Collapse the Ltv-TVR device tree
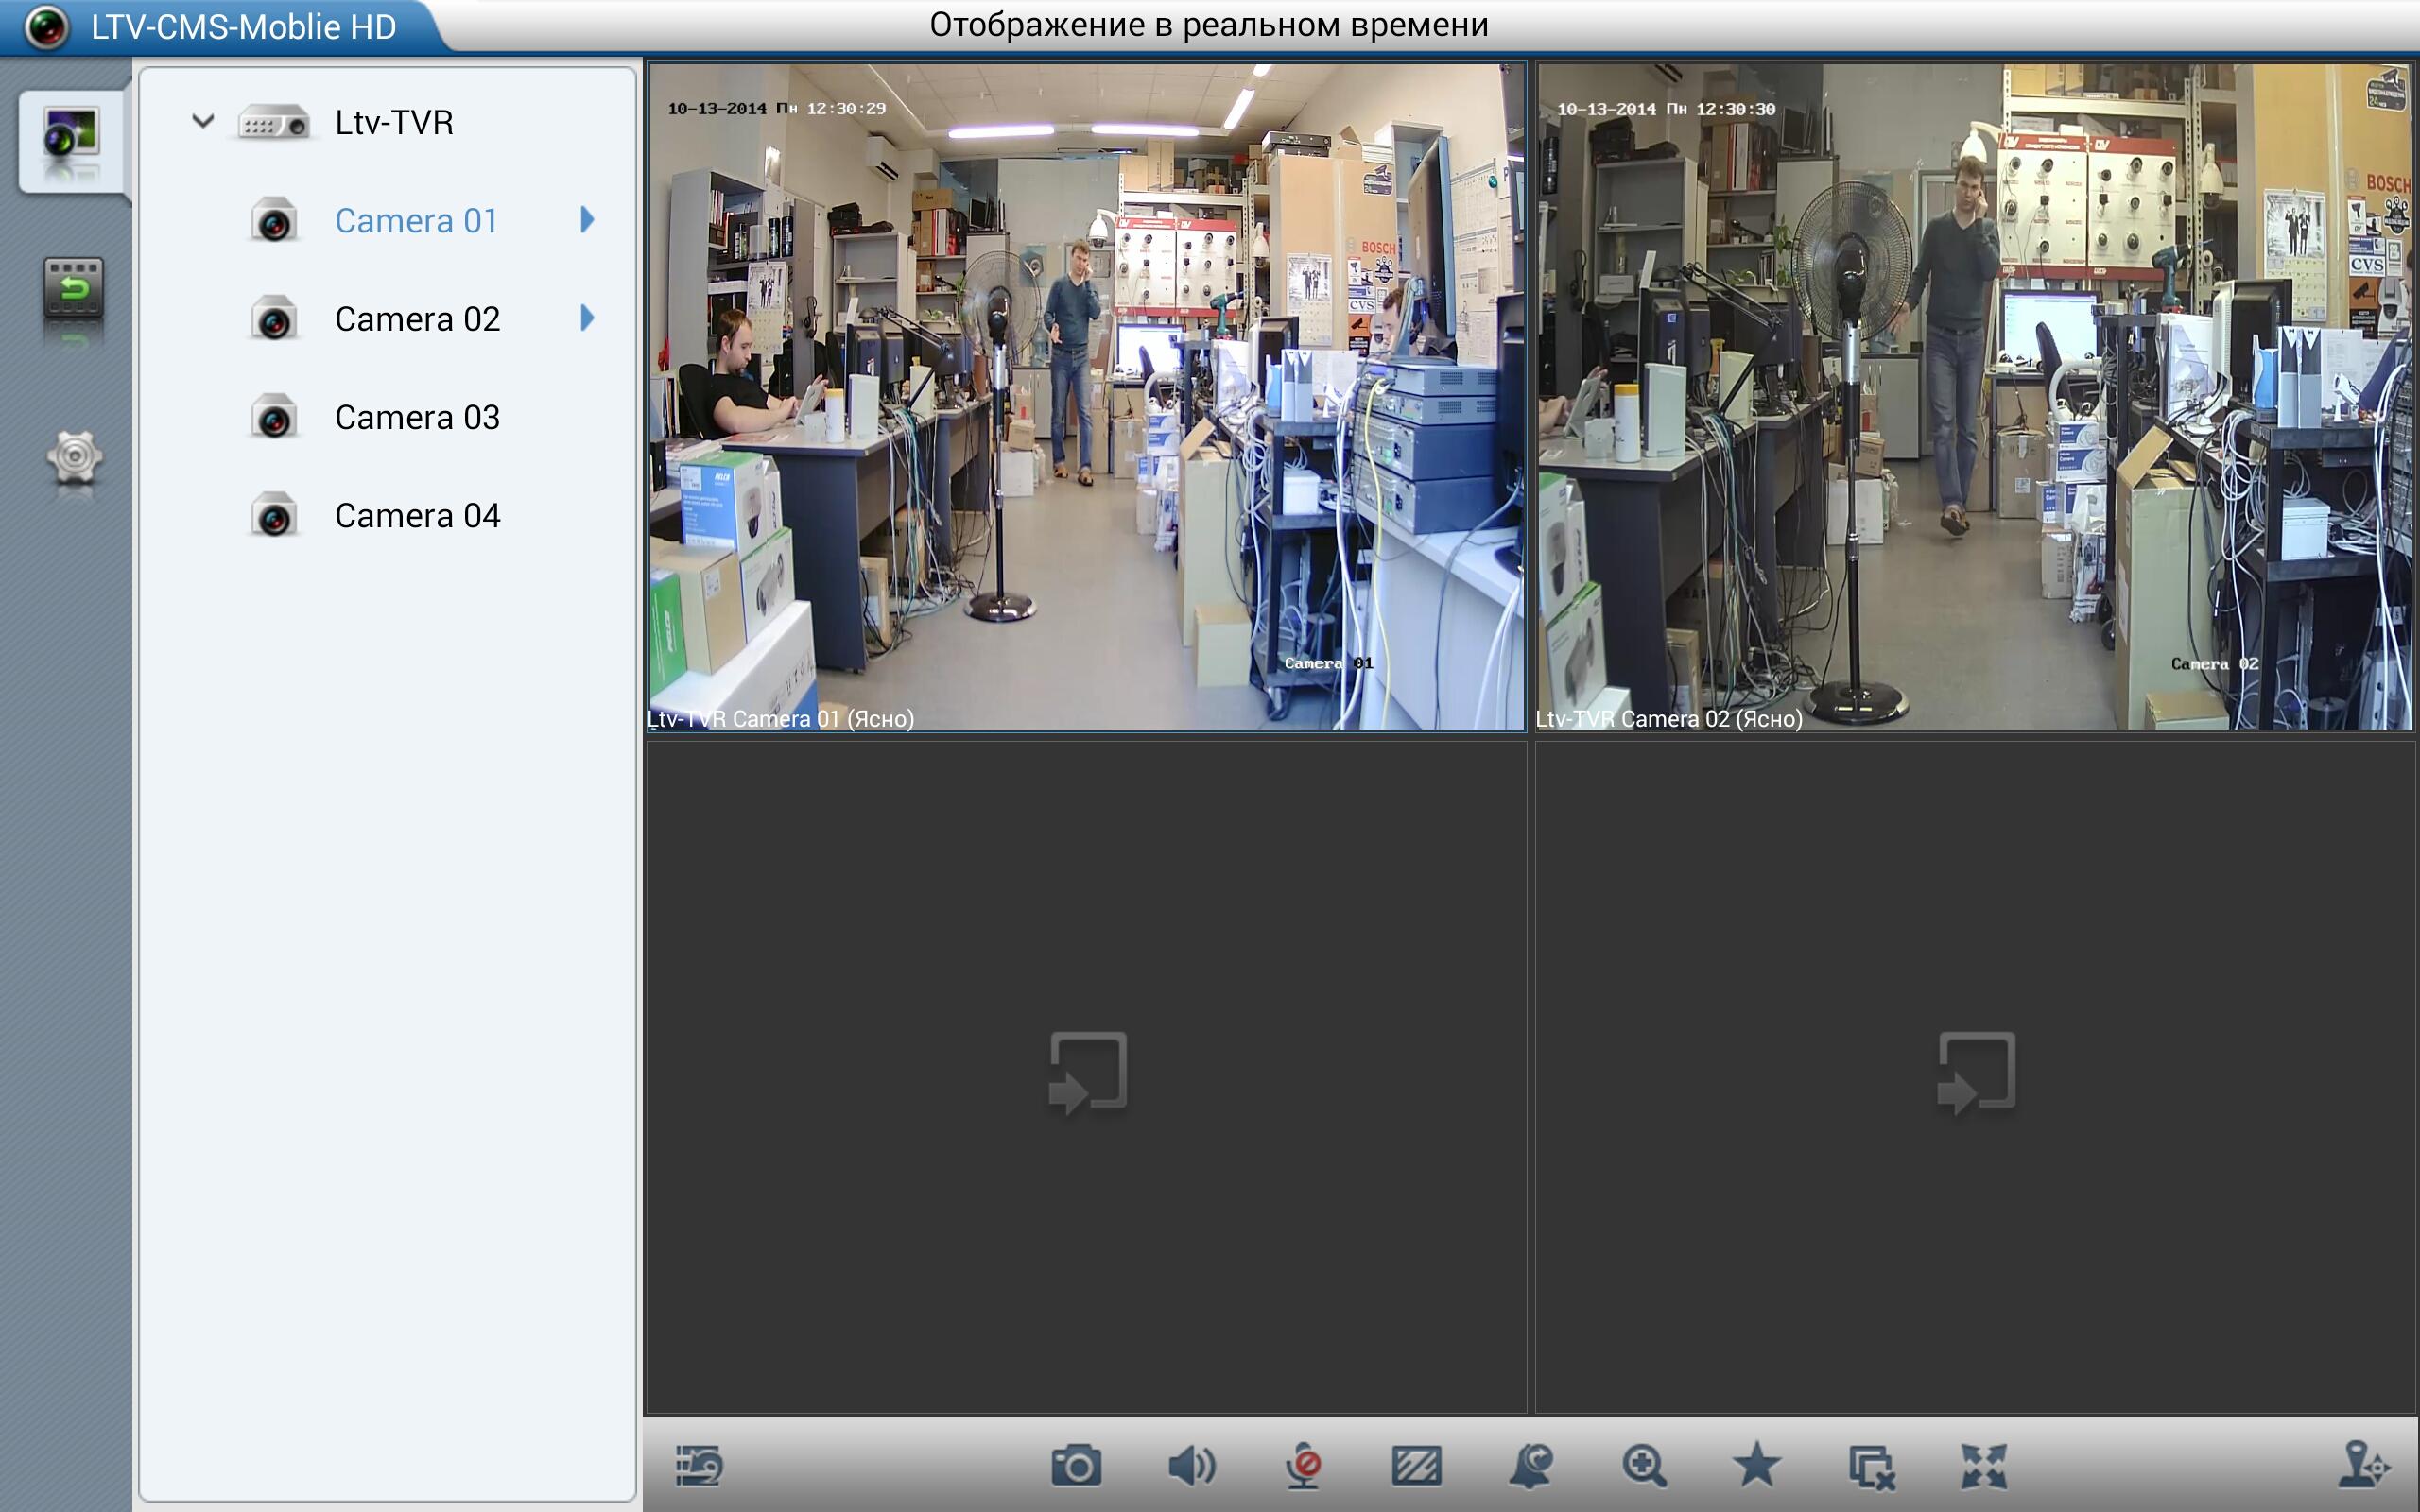This screenshot has height=1512, width=2420. (203, 121)
